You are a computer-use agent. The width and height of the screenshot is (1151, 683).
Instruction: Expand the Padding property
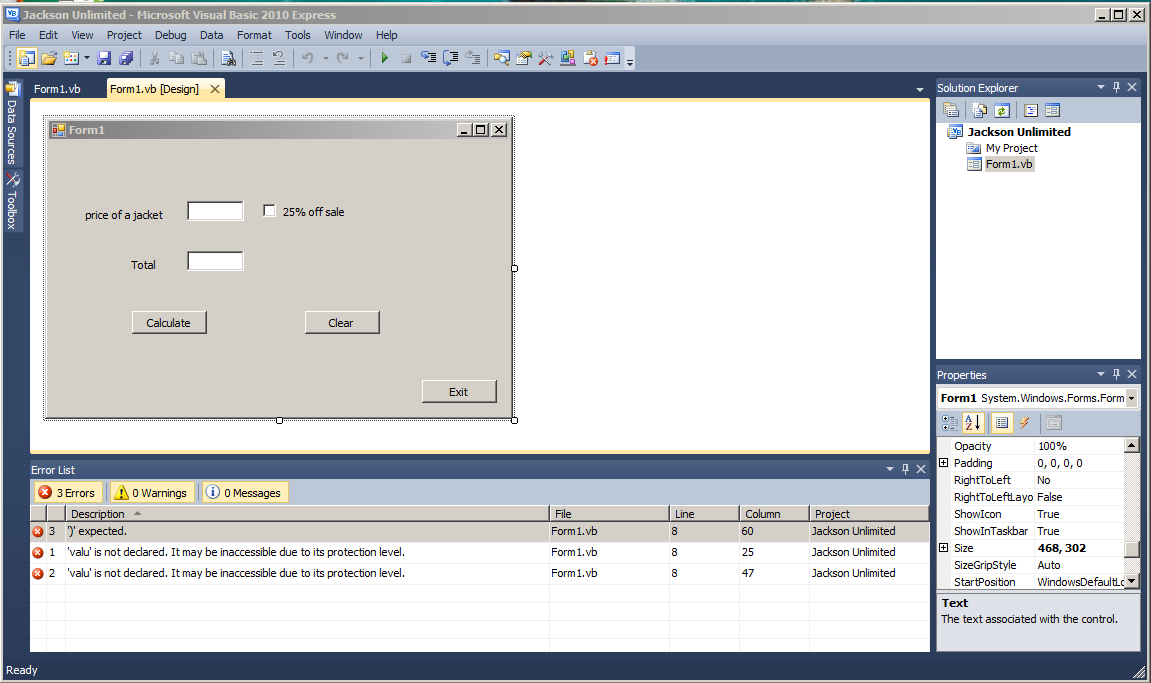point(944,463)
